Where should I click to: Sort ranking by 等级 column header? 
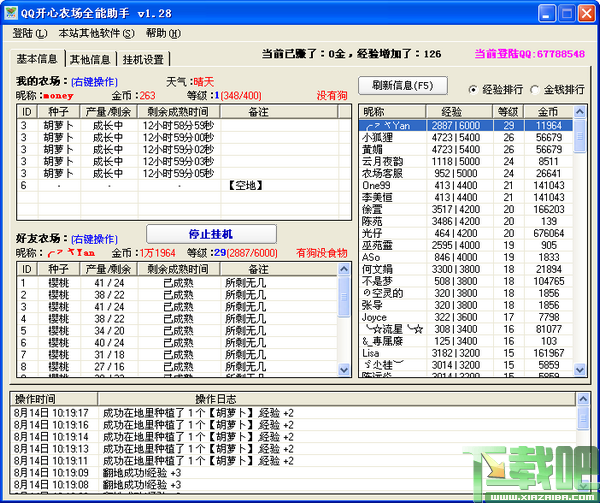click(x=508, y=112)
